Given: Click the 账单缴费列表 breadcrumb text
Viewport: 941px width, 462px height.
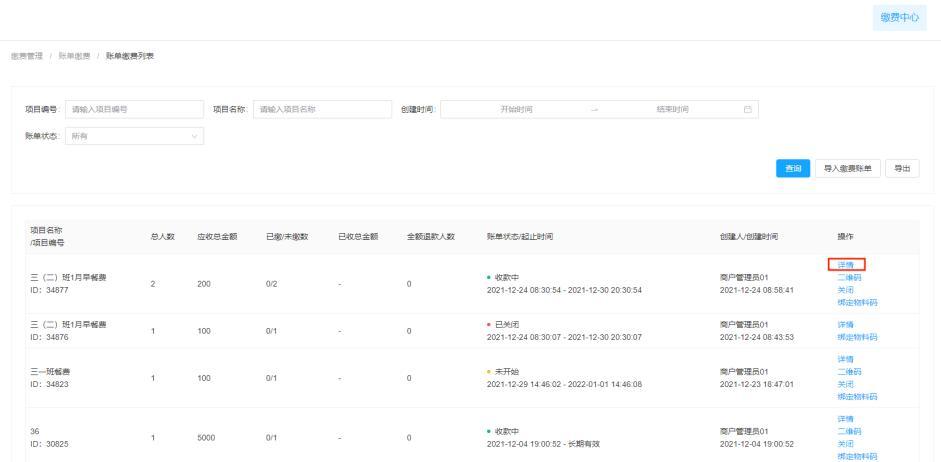Looking at the screenshot, I should 130,56.
